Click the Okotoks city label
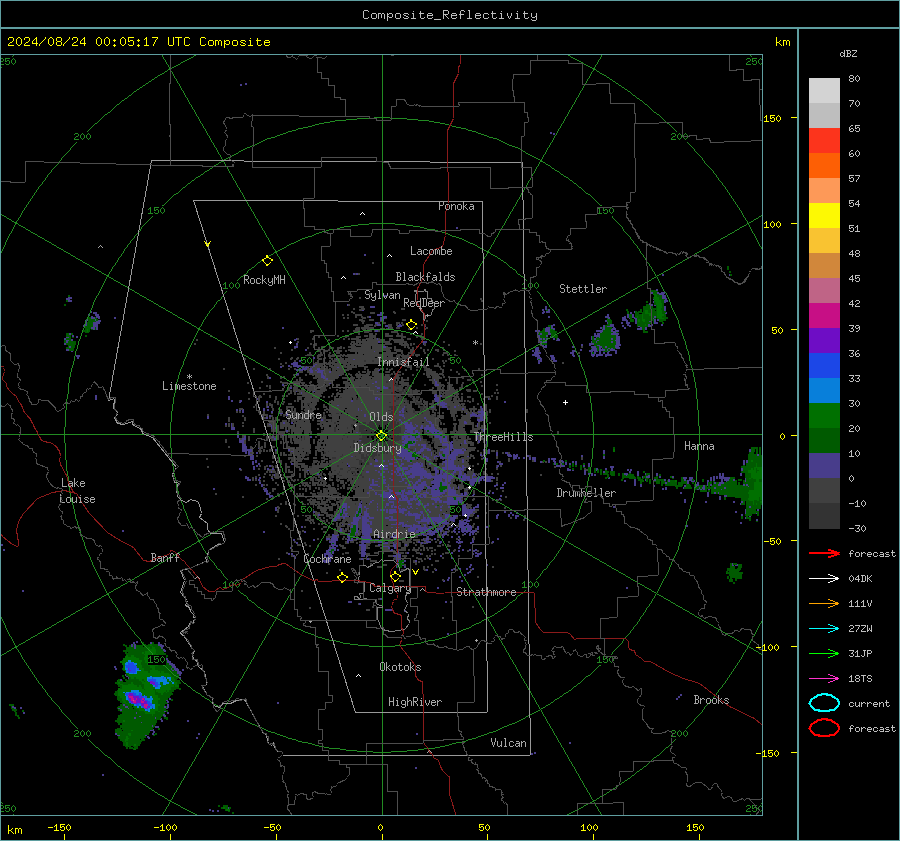This screenshot has height=841, width=900. pyautogui.click(x=400, y=667)
